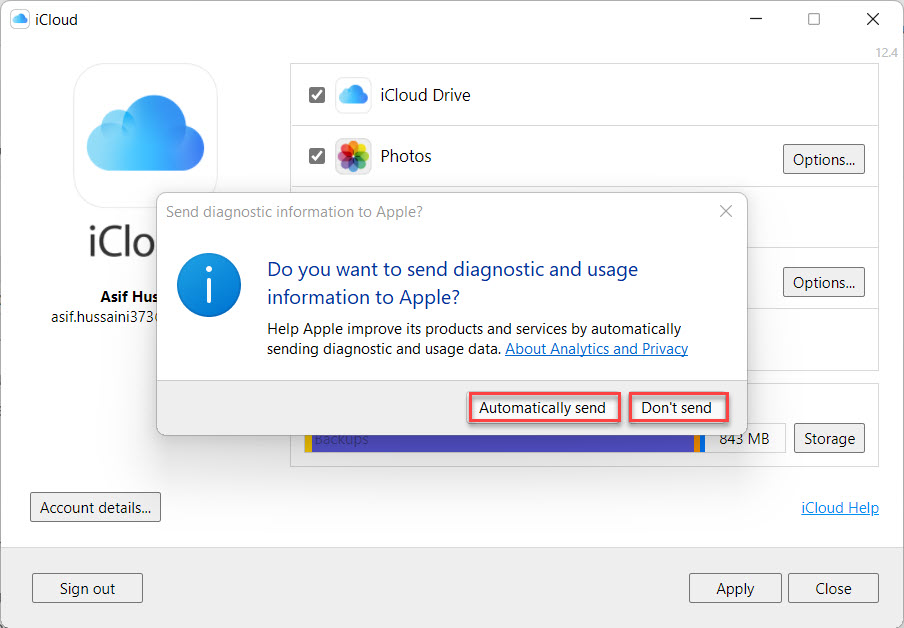The width and height of the screenshot is (904, 628).
Task: Open About Analytics and Privacy link
Action: pos(596,349)
